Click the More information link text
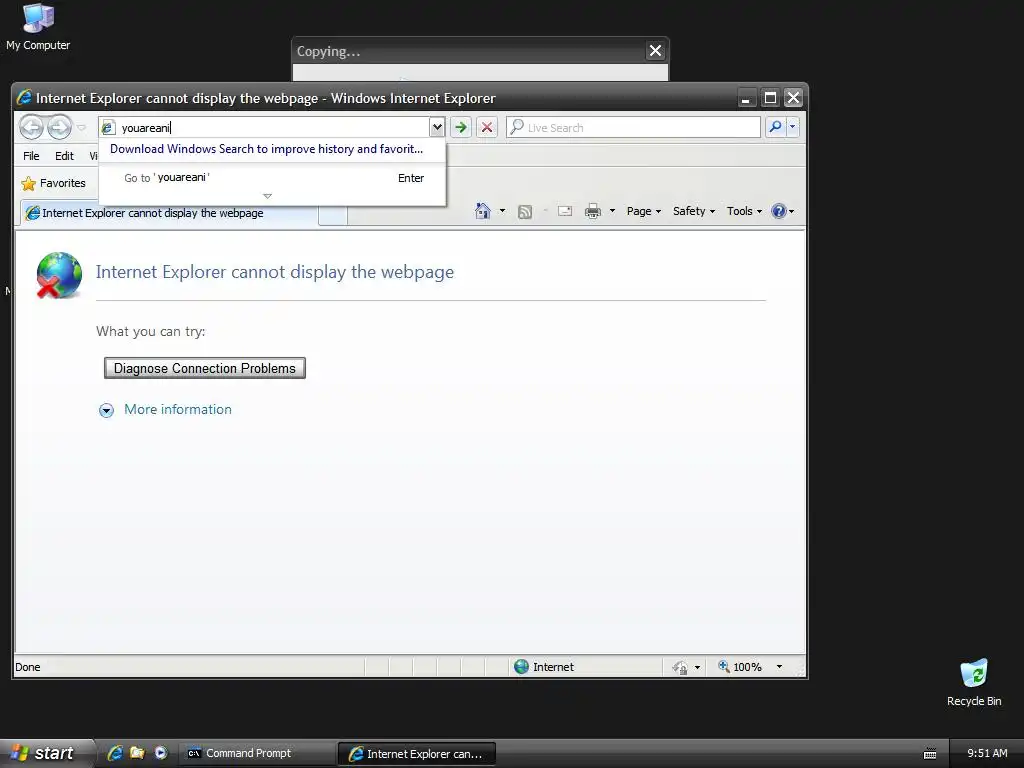 [178, 409]
